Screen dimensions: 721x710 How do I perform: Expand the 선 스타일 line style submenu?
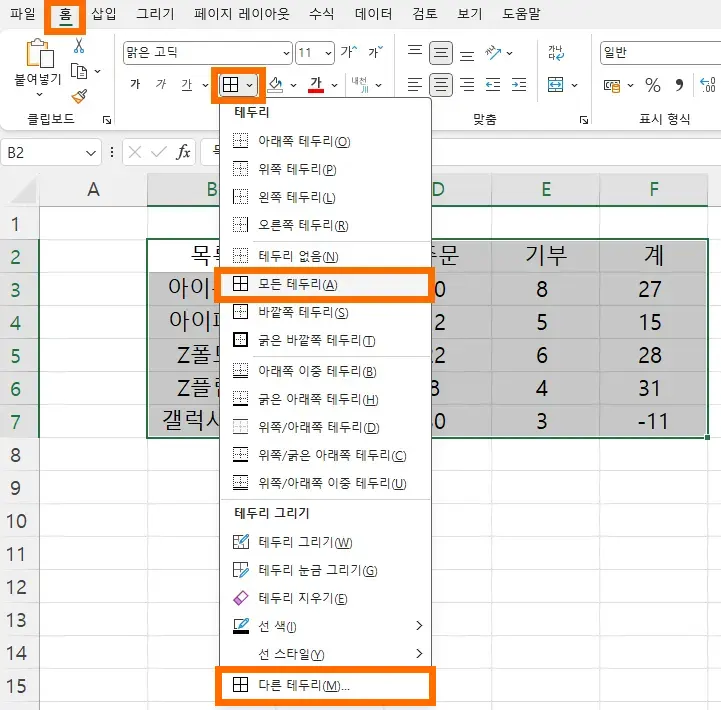(x=419, y=653)
